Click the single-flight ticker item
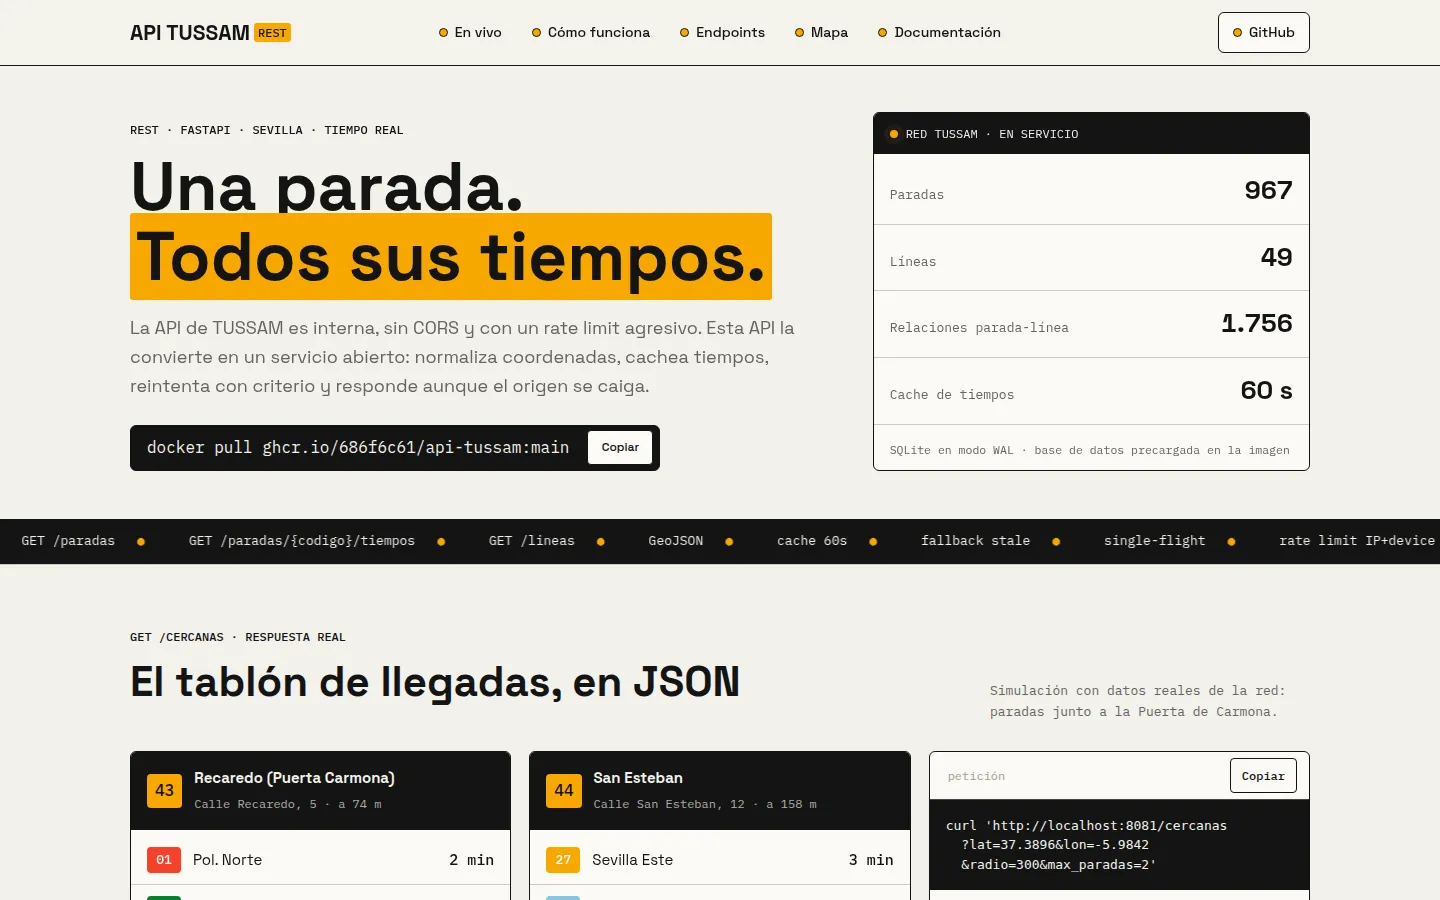The height and width of the screenshot is (900, 1440). pyautogui.click(x=1154, y=541)
